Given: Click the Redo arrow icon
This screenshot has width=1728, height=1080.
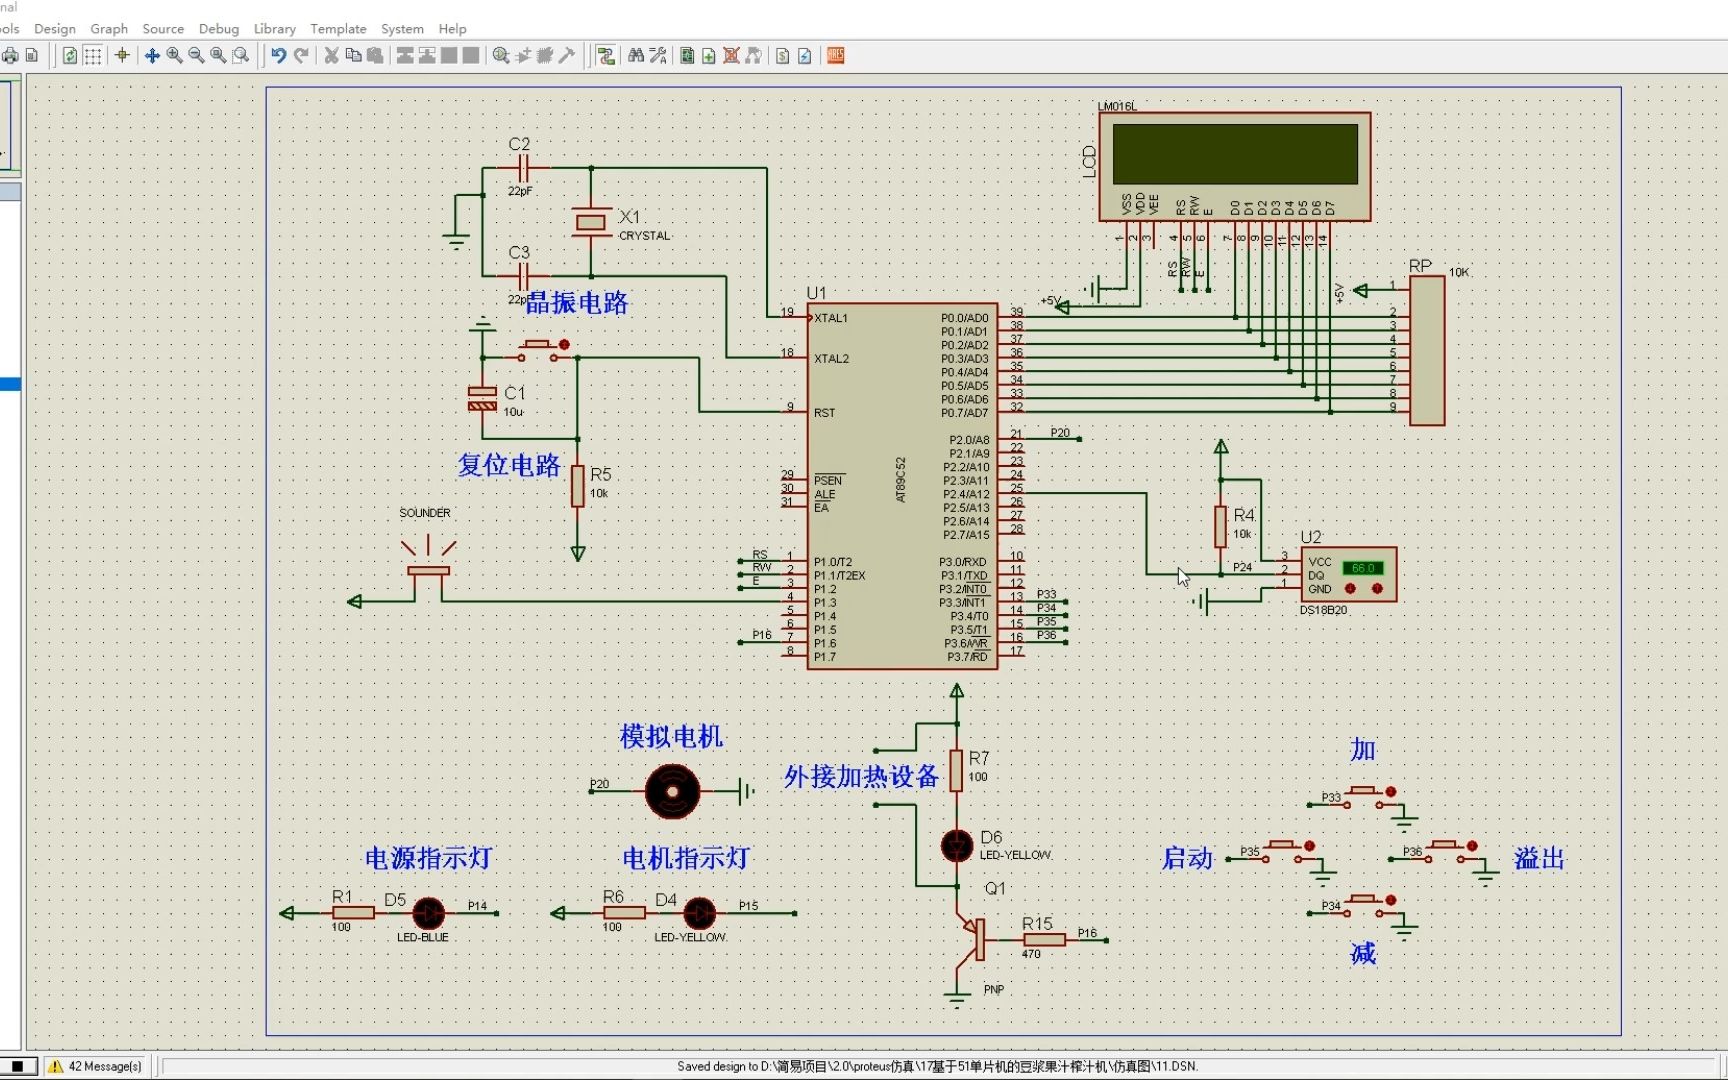Looking at the screenshot, I should tap(300, 56).
